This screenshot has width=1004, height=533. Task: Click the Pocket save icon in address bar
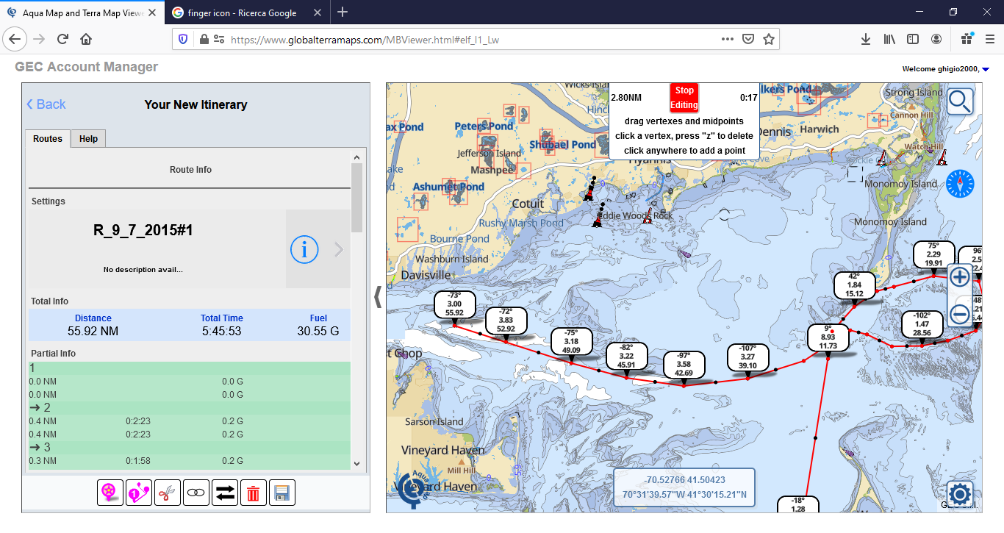tap(748, 39)
